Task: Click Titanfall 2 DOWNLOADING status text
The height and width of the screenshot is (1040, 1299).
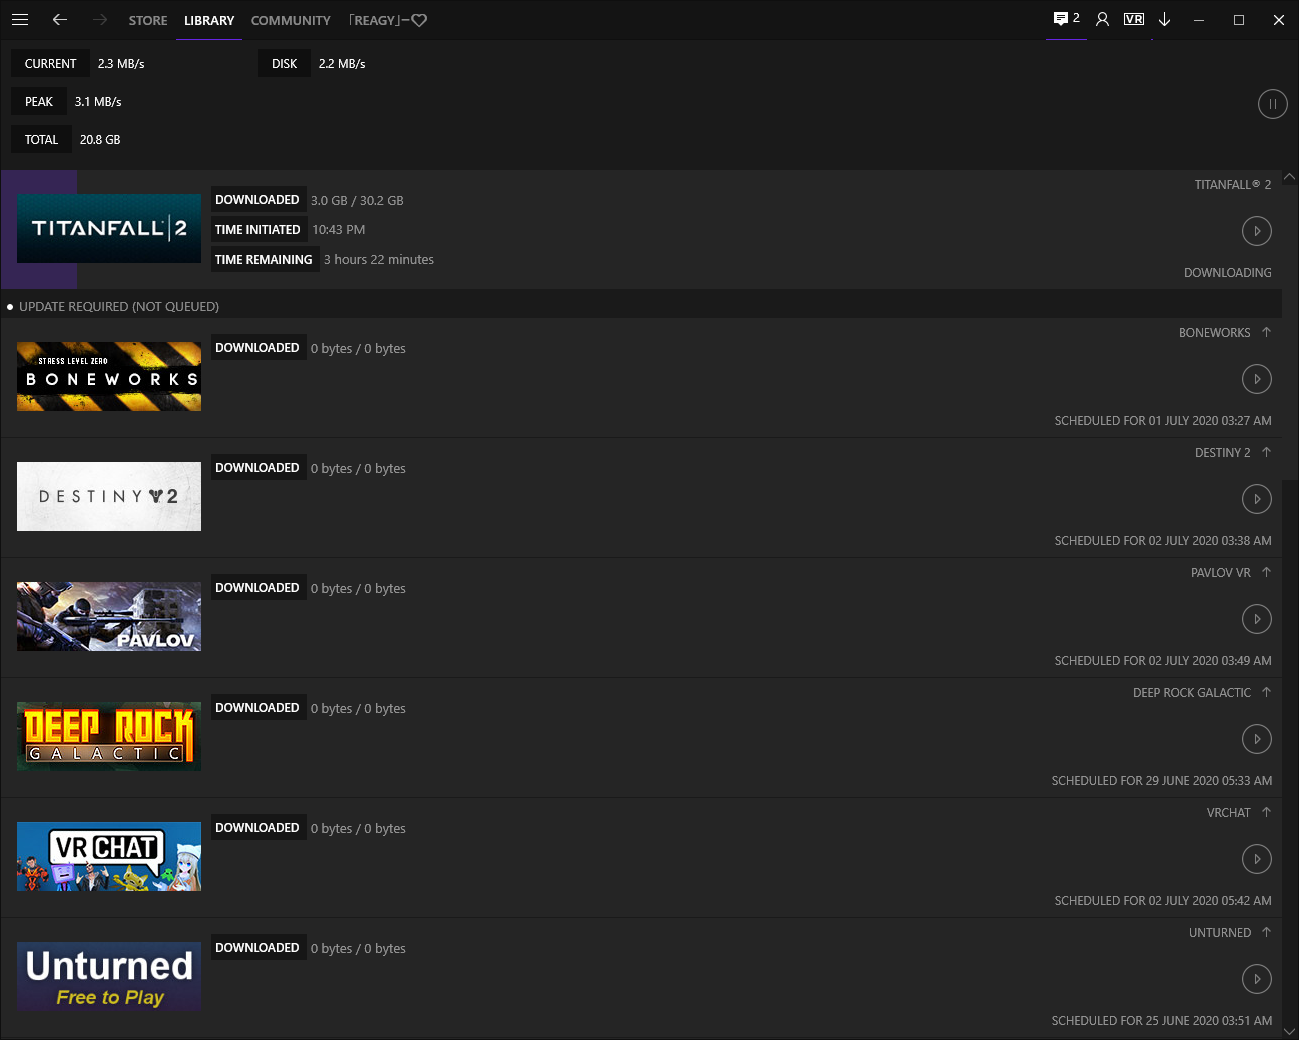Action: (x=1227, y=273)
